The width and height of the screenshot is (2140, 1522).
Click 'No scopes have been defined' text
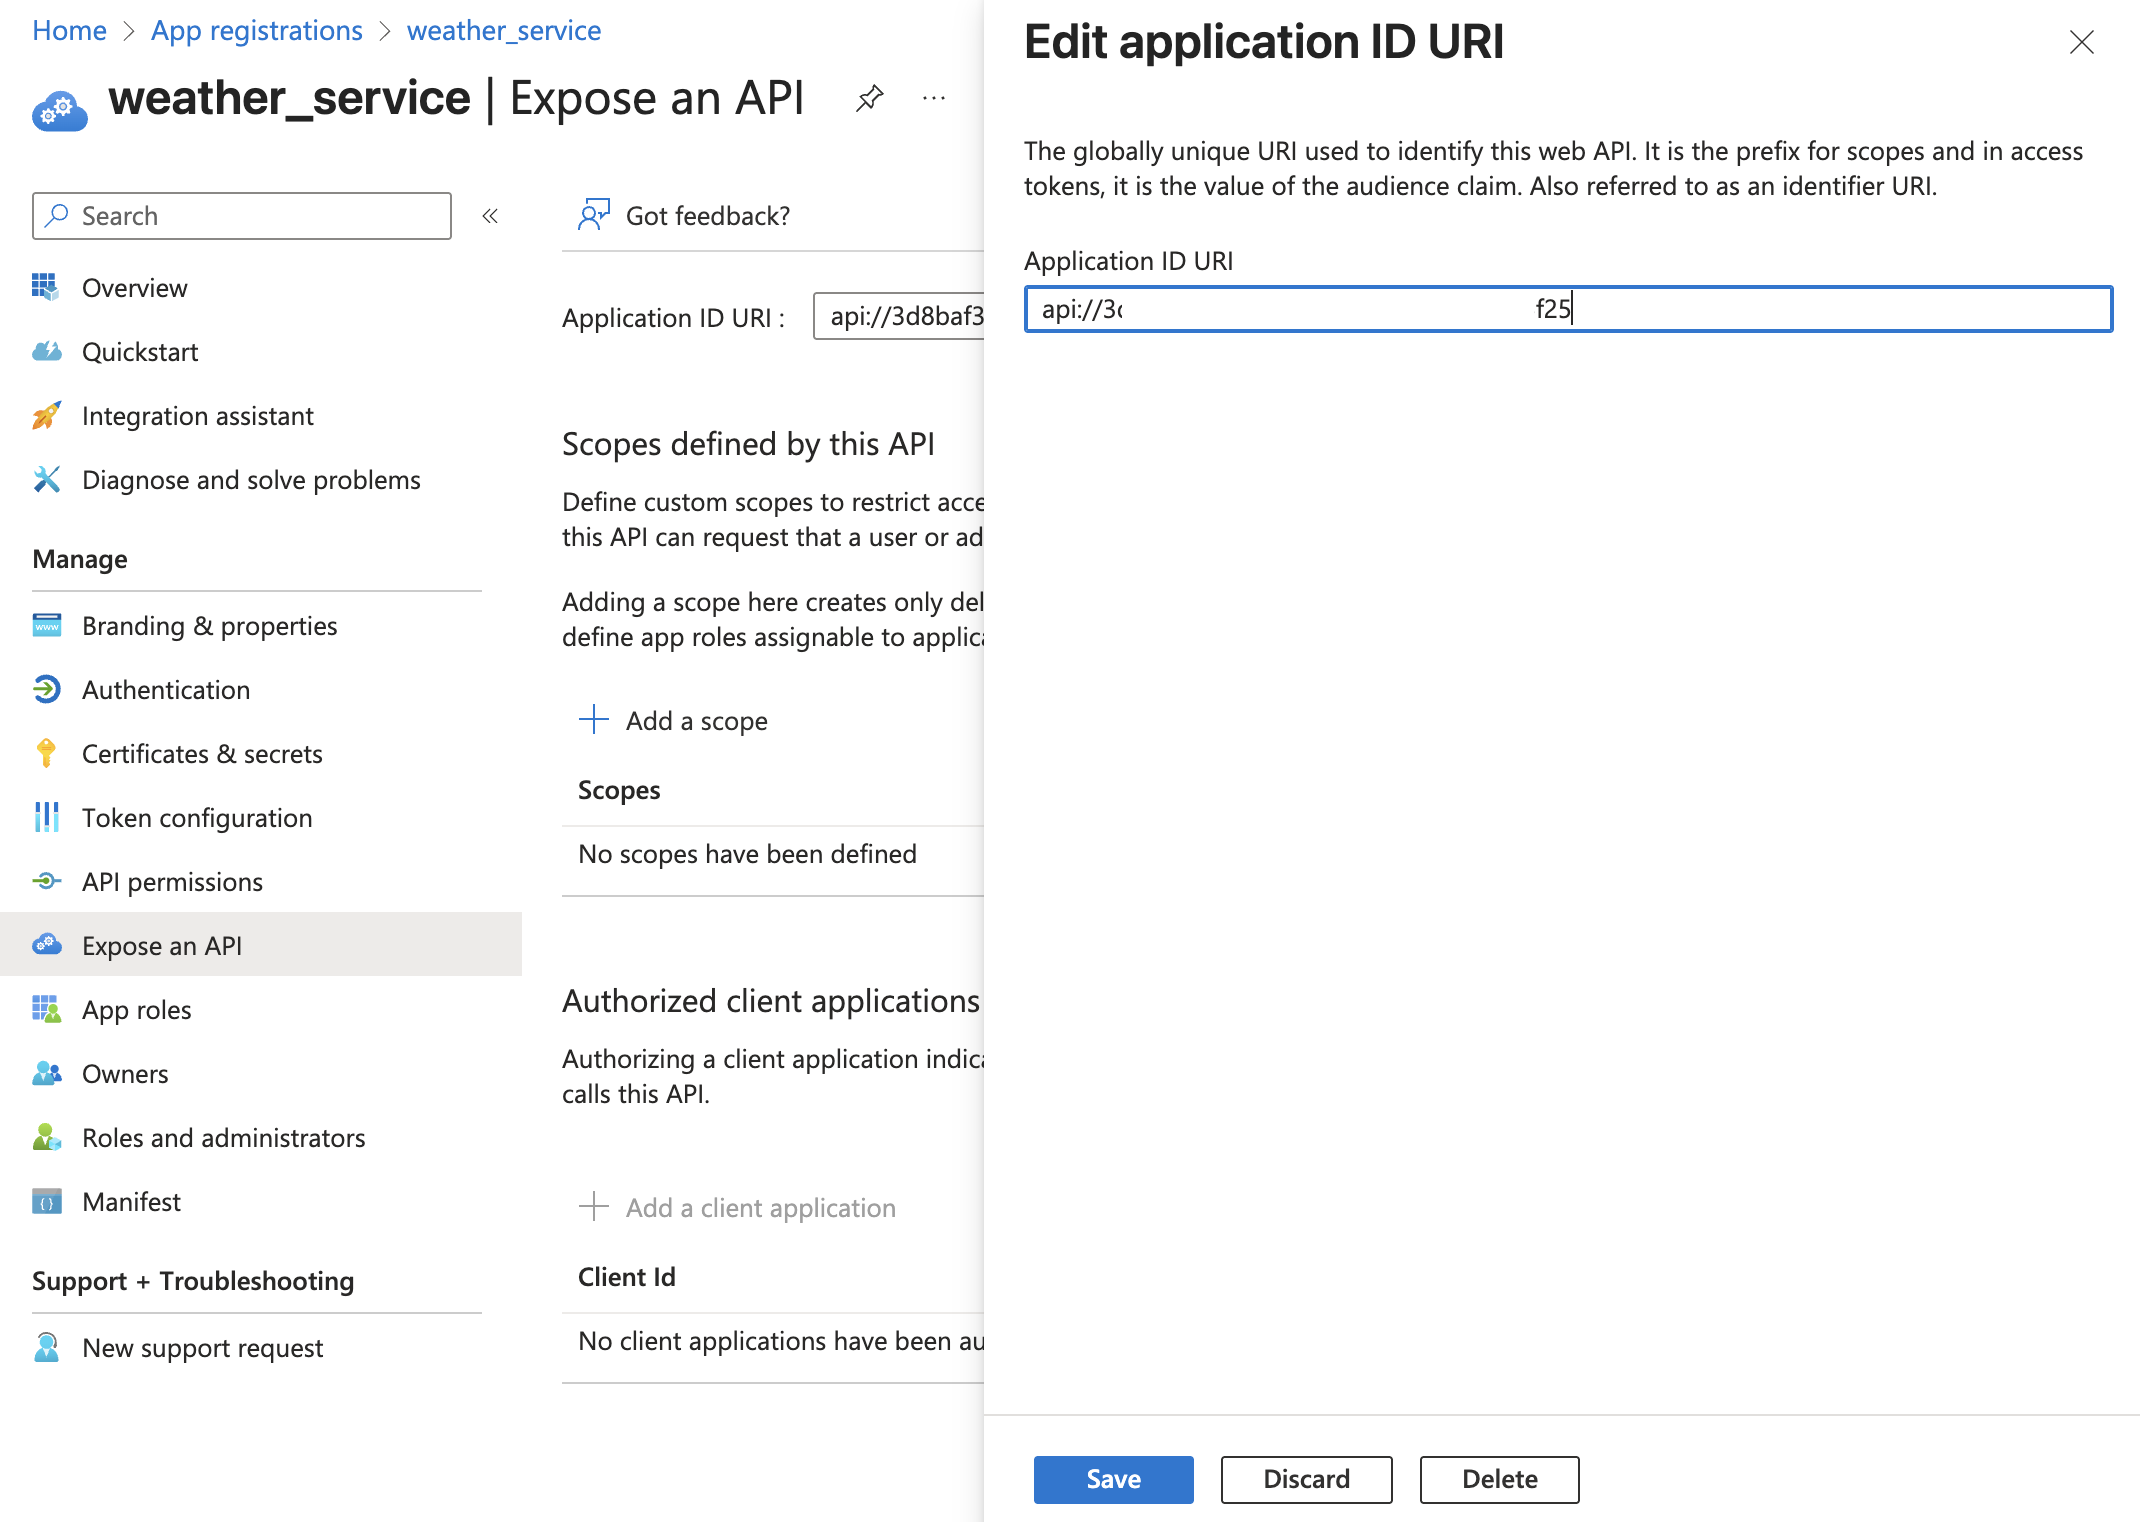(747, 854)
